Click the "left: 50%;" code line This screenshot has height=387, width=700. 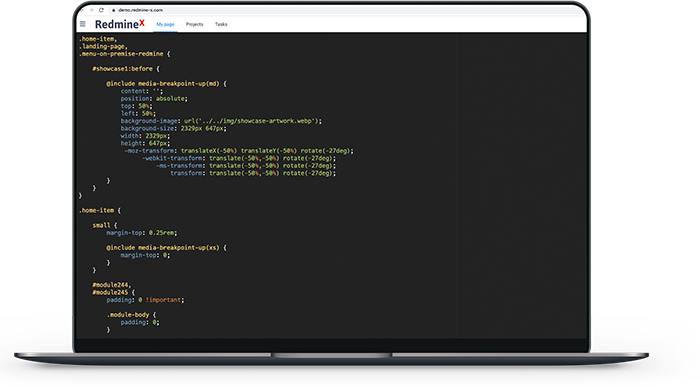coord(138,113)
